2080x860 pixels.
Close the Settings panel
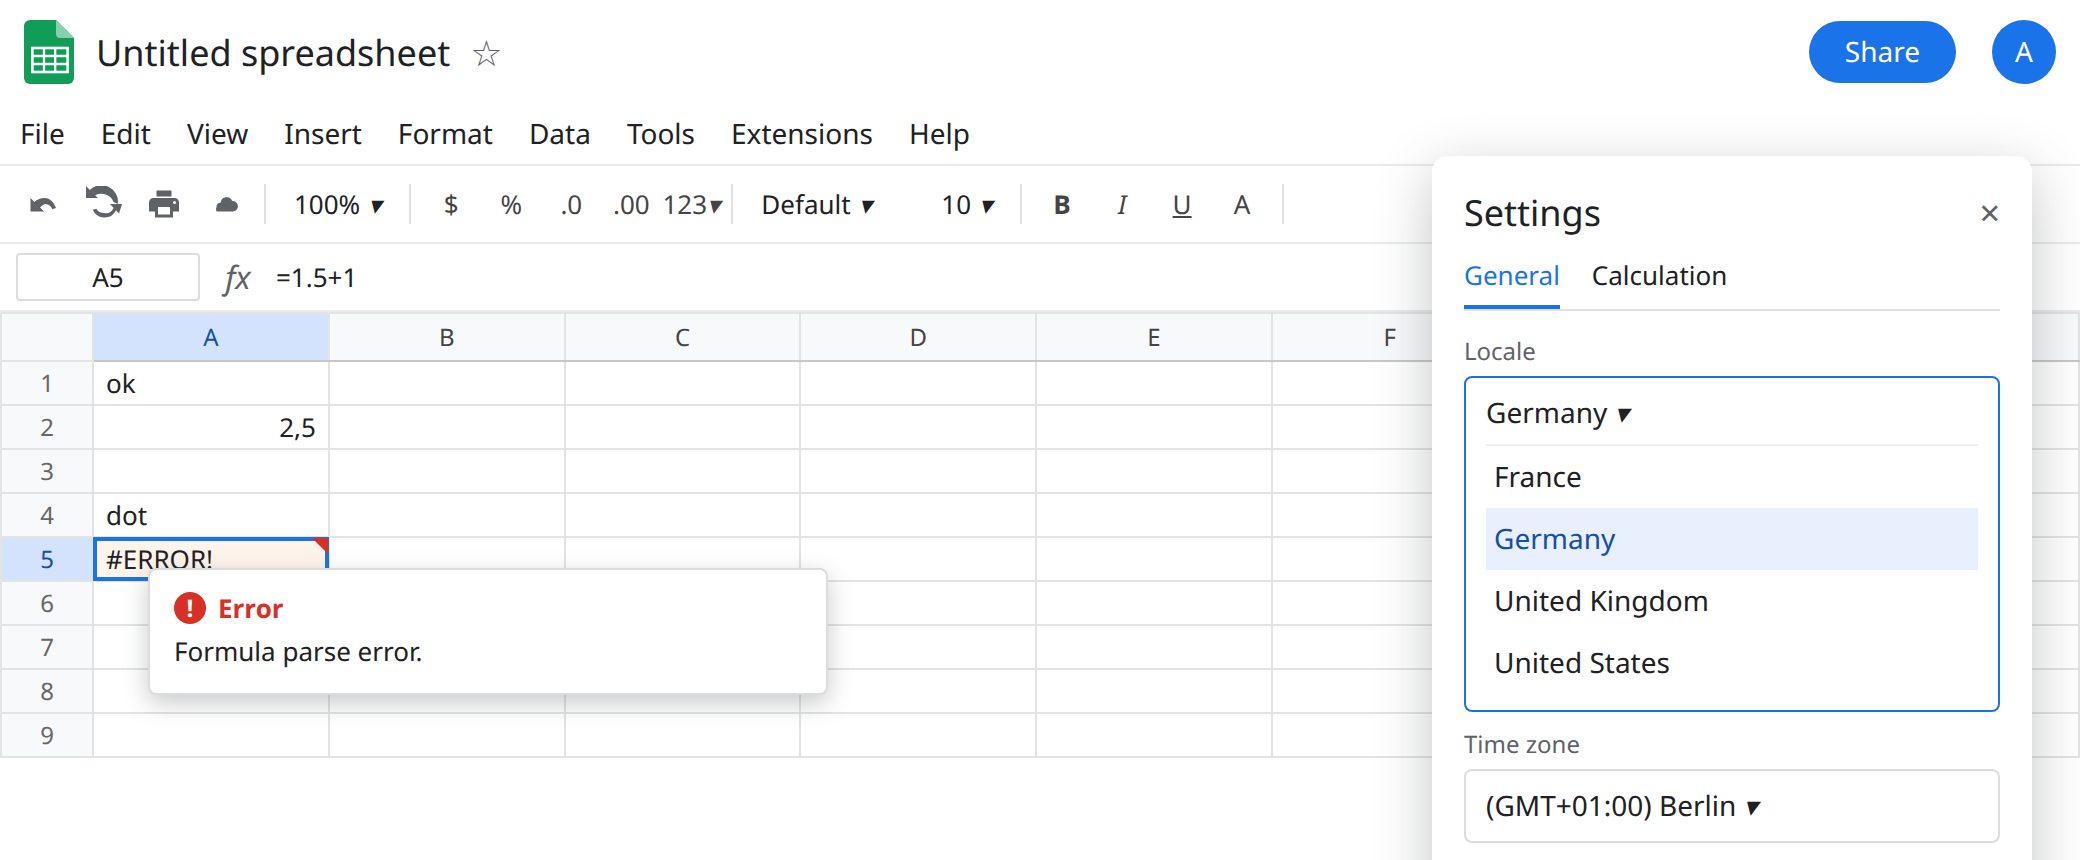click(x=1989, y=213)
